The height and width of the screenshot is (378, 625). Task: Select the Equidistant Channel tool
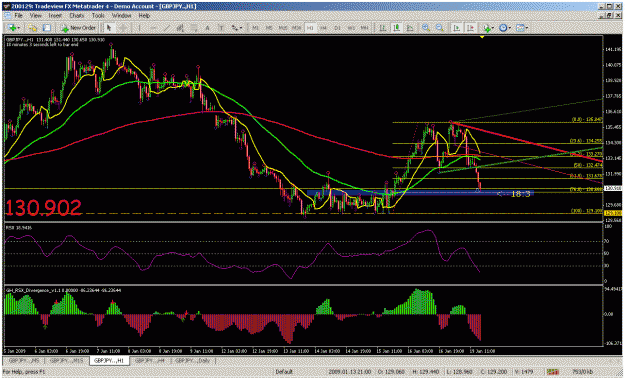180,28
